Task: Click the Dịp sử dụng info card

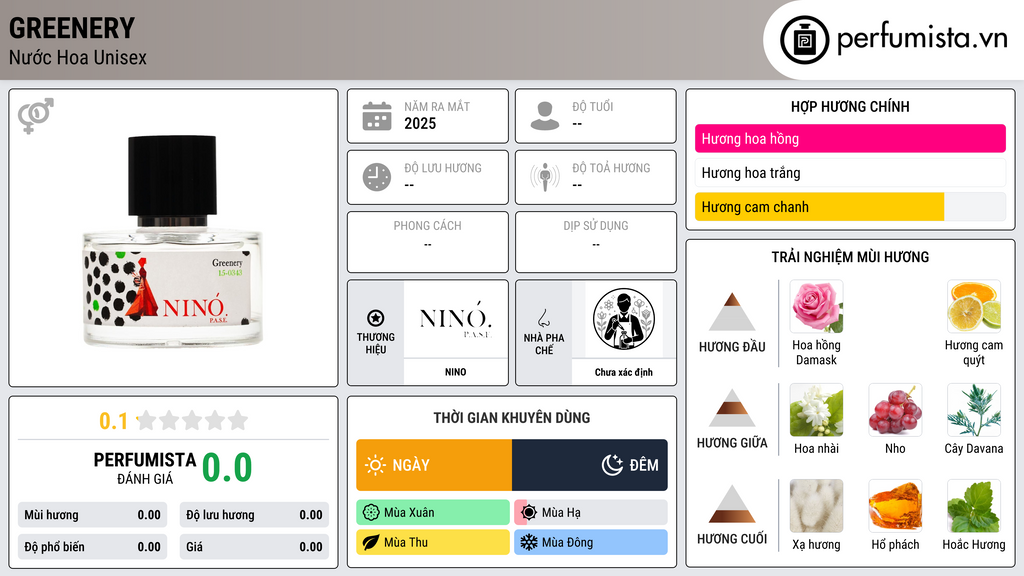Action: pyautogui.click(x=596, y=242)
